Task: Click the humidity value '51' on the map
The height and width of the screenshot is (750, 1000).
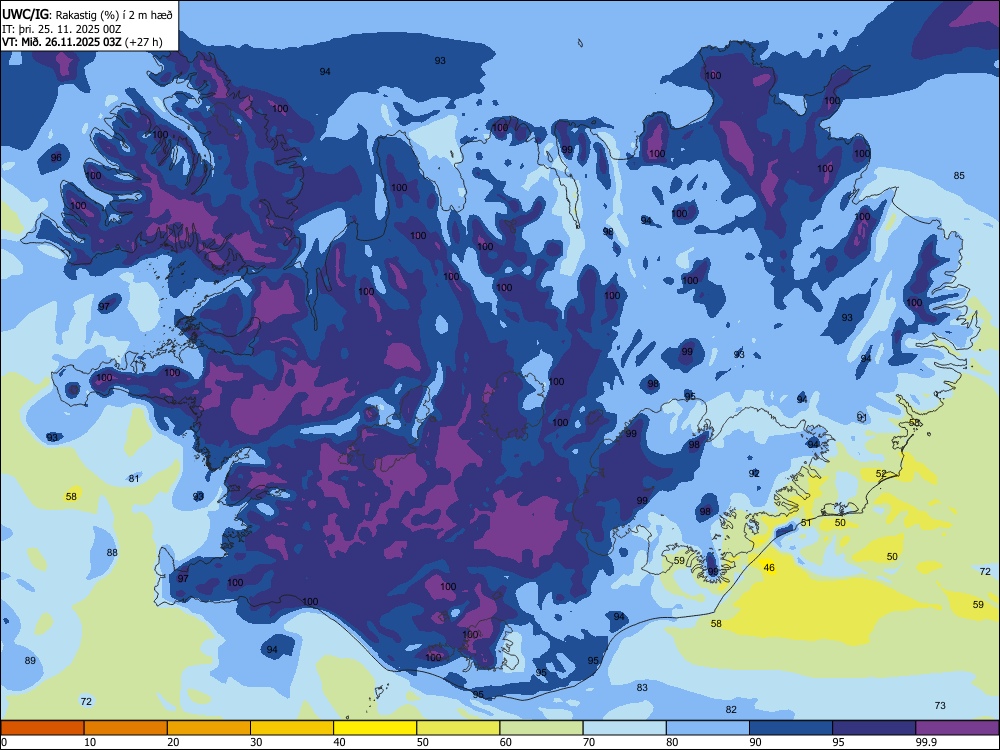Action: point(806,523)
